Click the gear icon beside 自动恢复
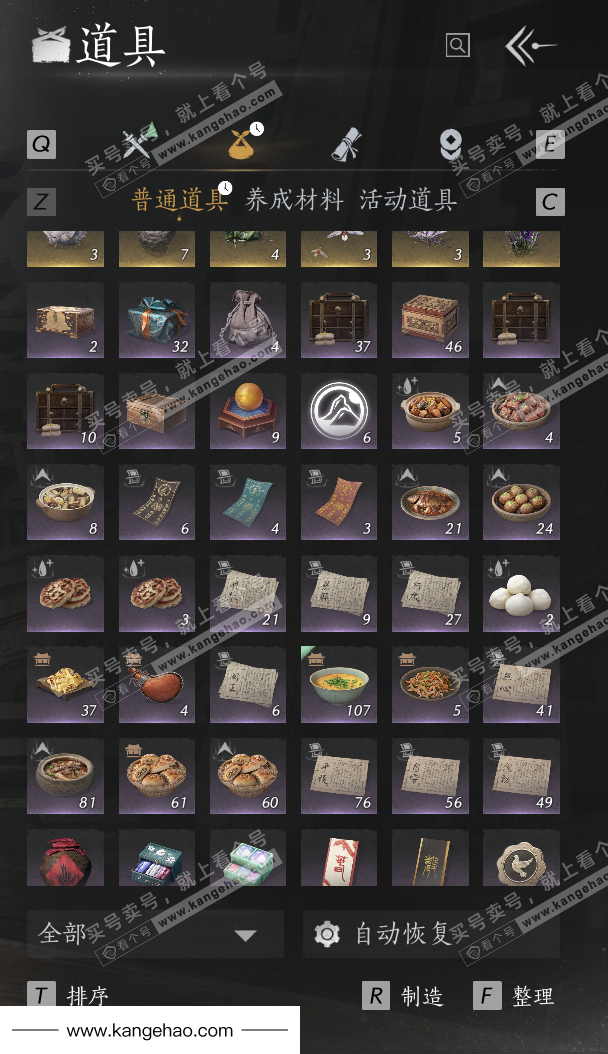 327,934
